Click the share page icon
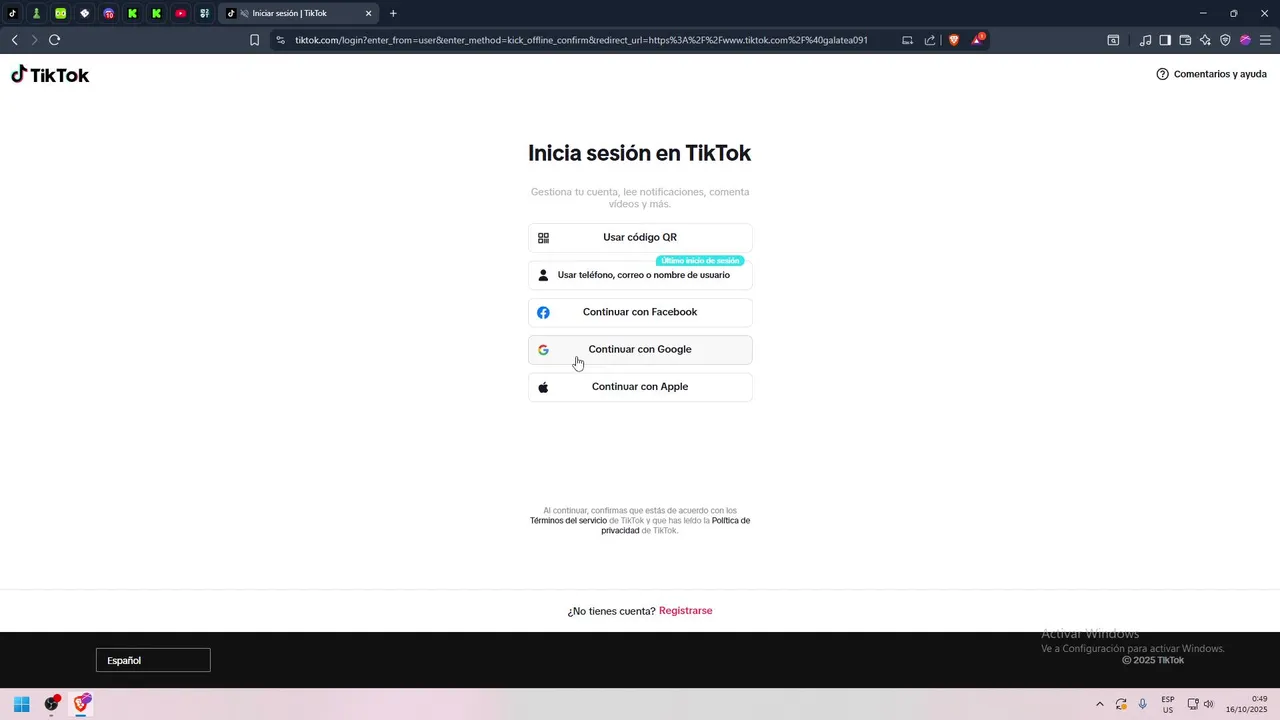The height and width of the screenshot is (720, 1280). click(930, 40)
